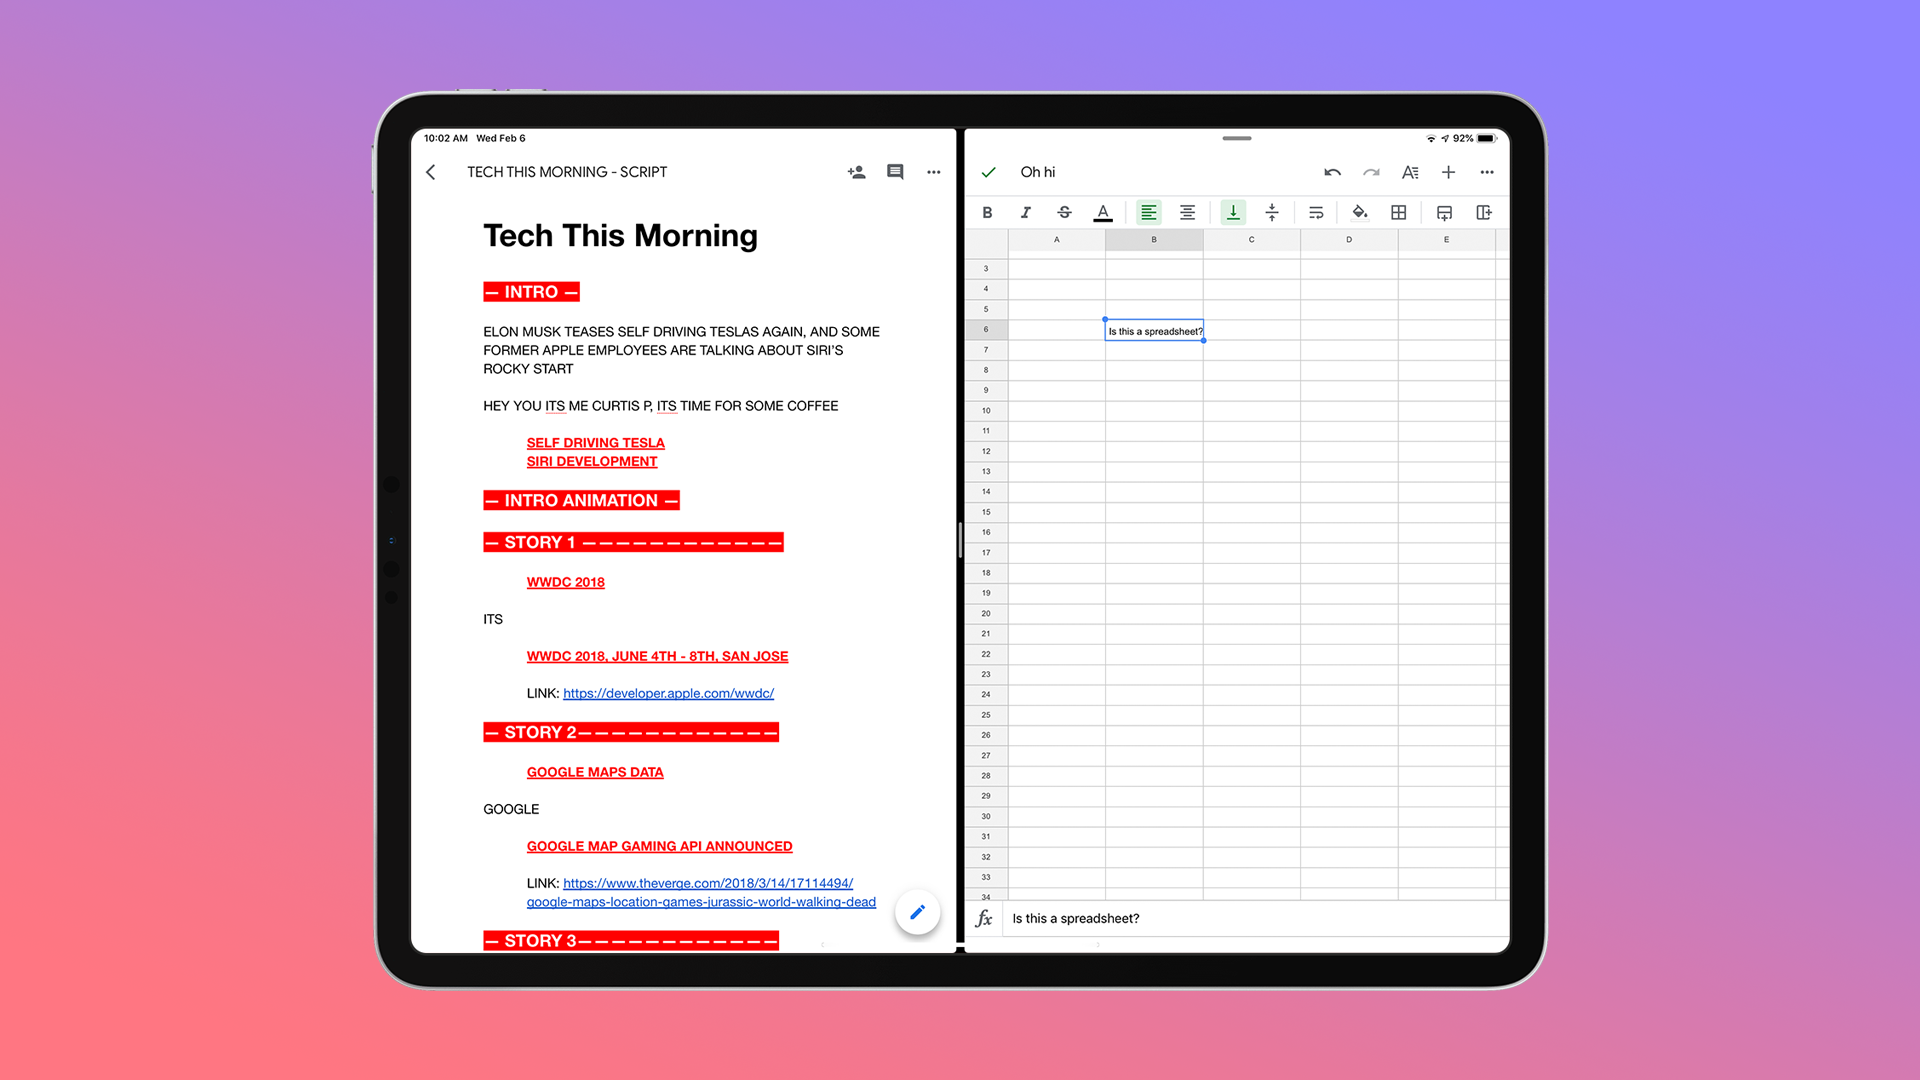Viewport: 1920px width, 1080px height.
Task: Open the share people icon in Docs
Action: [856, 172]
